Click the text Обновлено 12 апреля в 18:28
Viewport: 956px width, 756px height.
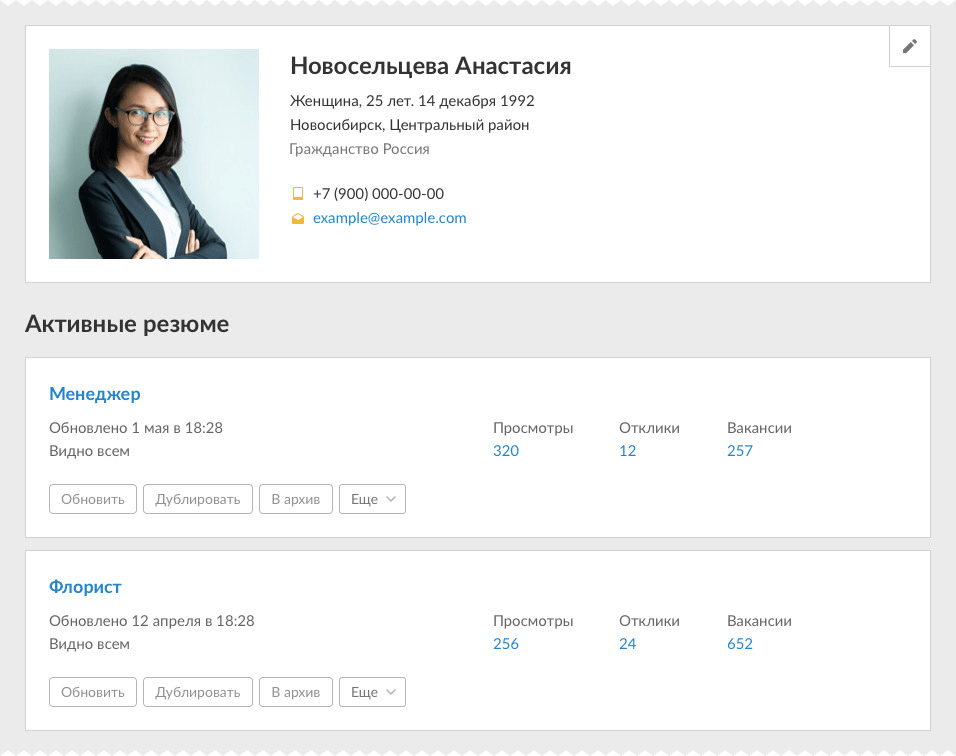pyautogui.click(x=152, y=621)
